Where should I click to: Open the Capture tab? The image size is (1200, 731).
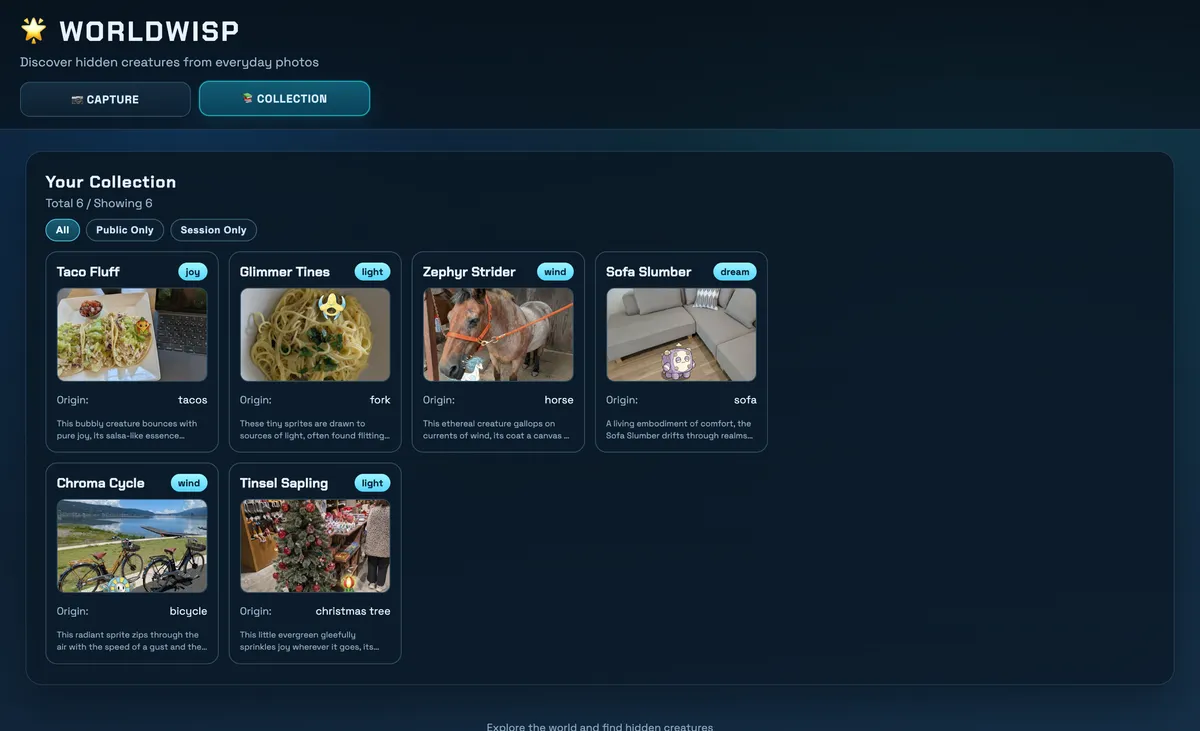pos(105,99)
